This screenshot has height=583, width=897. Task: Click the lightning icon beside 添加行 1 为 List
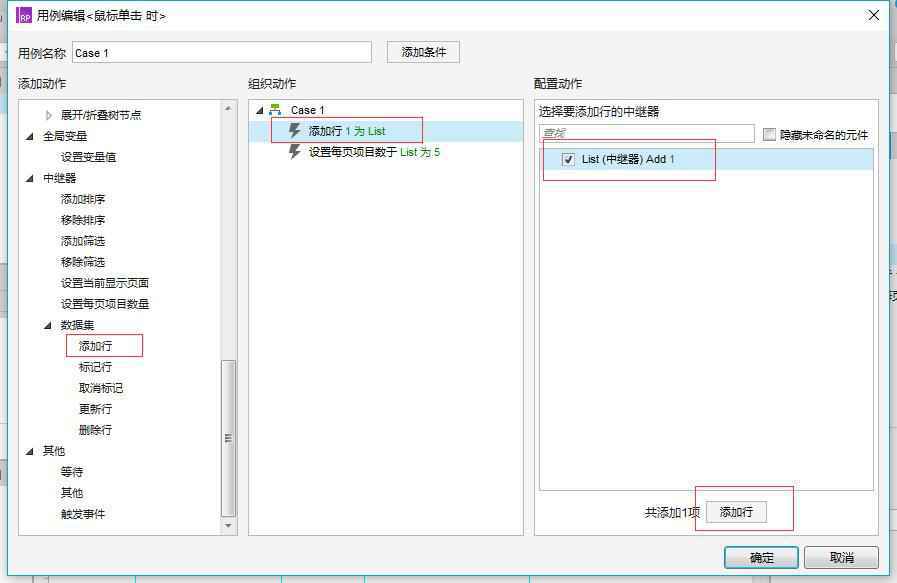tap(295, 130)
